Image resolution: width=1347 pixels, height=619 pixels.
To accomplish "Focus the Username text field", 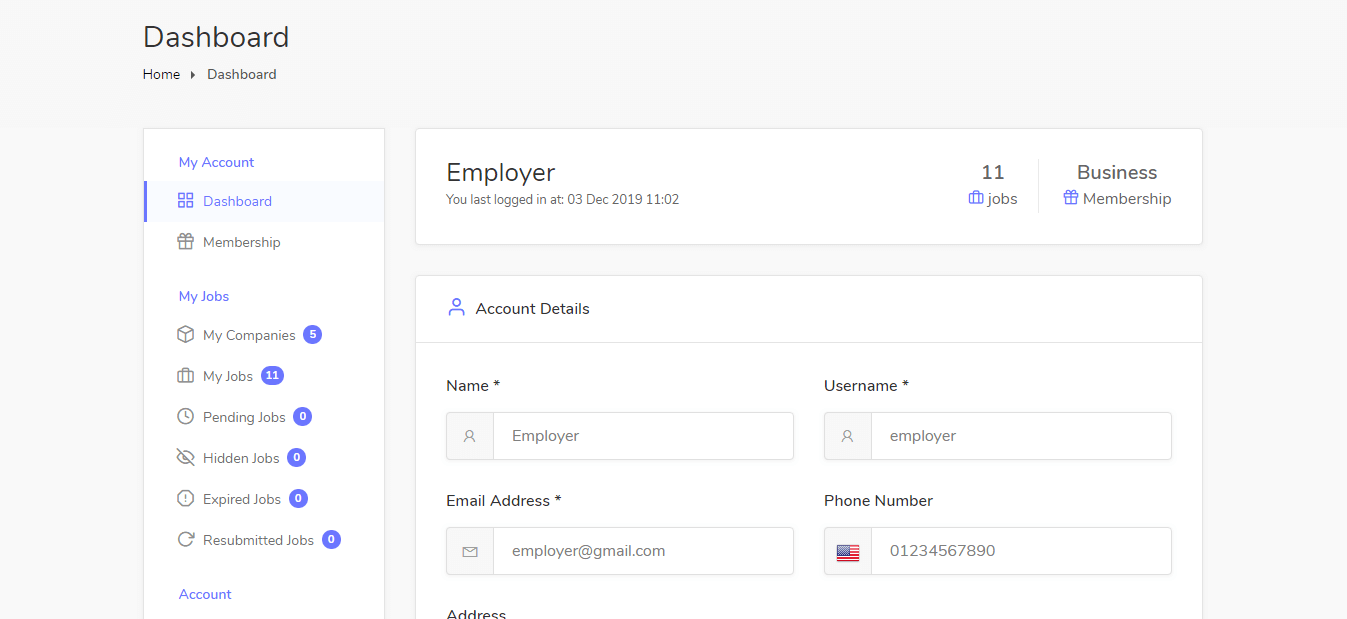I will point(1020,436).
